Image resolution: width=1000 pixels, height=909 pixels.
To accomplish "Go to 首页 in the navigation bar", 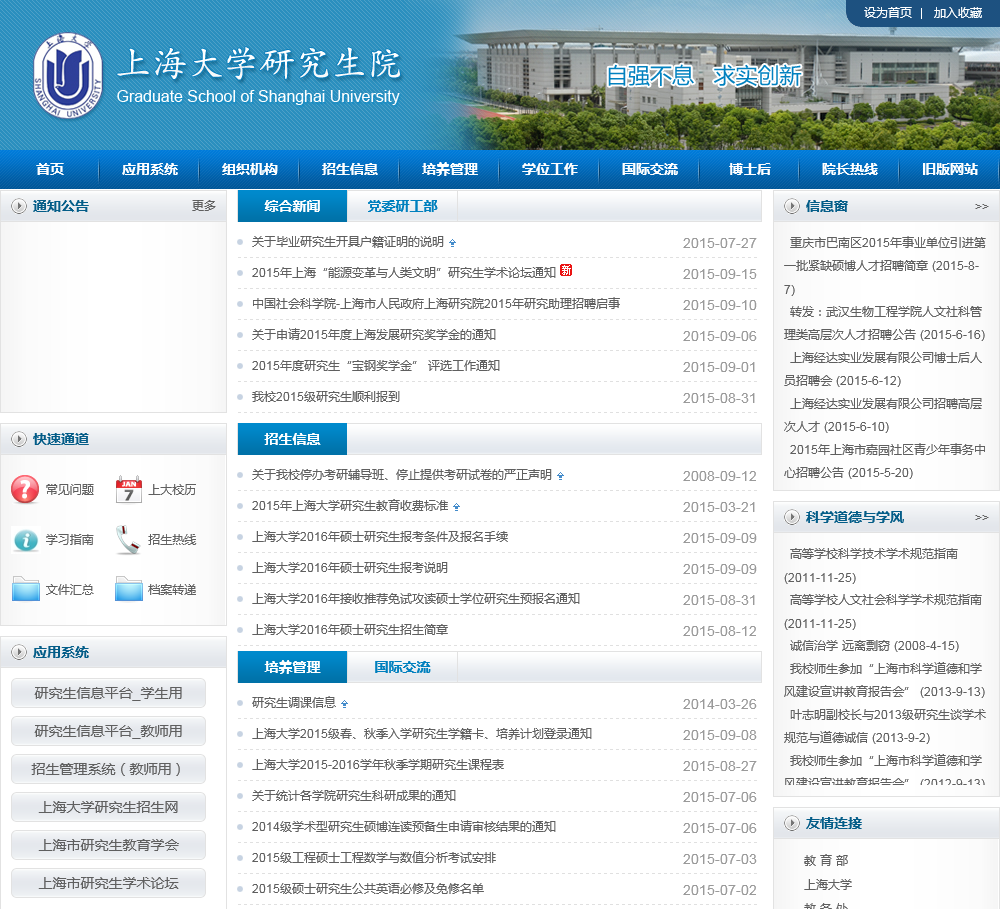I will click(50, 169).
